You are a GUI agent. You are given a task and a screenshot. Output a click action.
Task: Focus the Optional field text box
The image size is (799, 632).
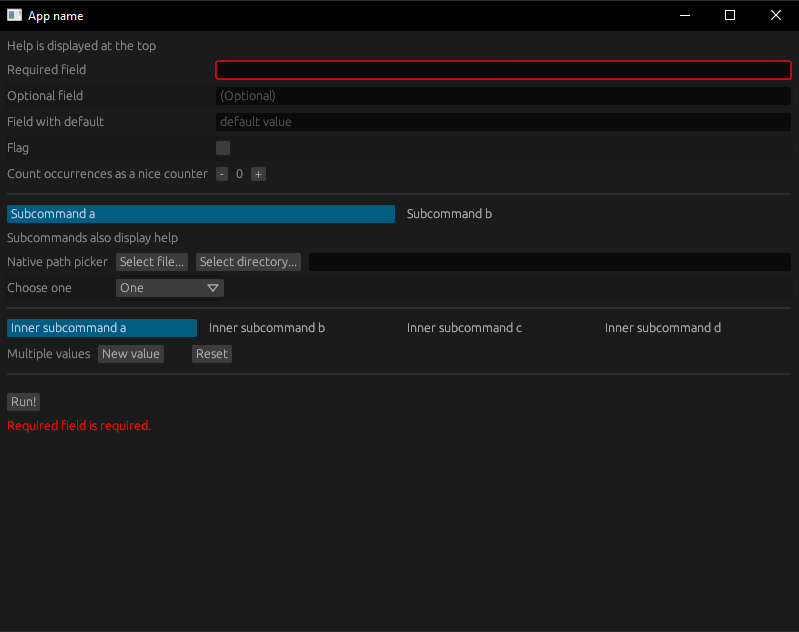(503, 96)
